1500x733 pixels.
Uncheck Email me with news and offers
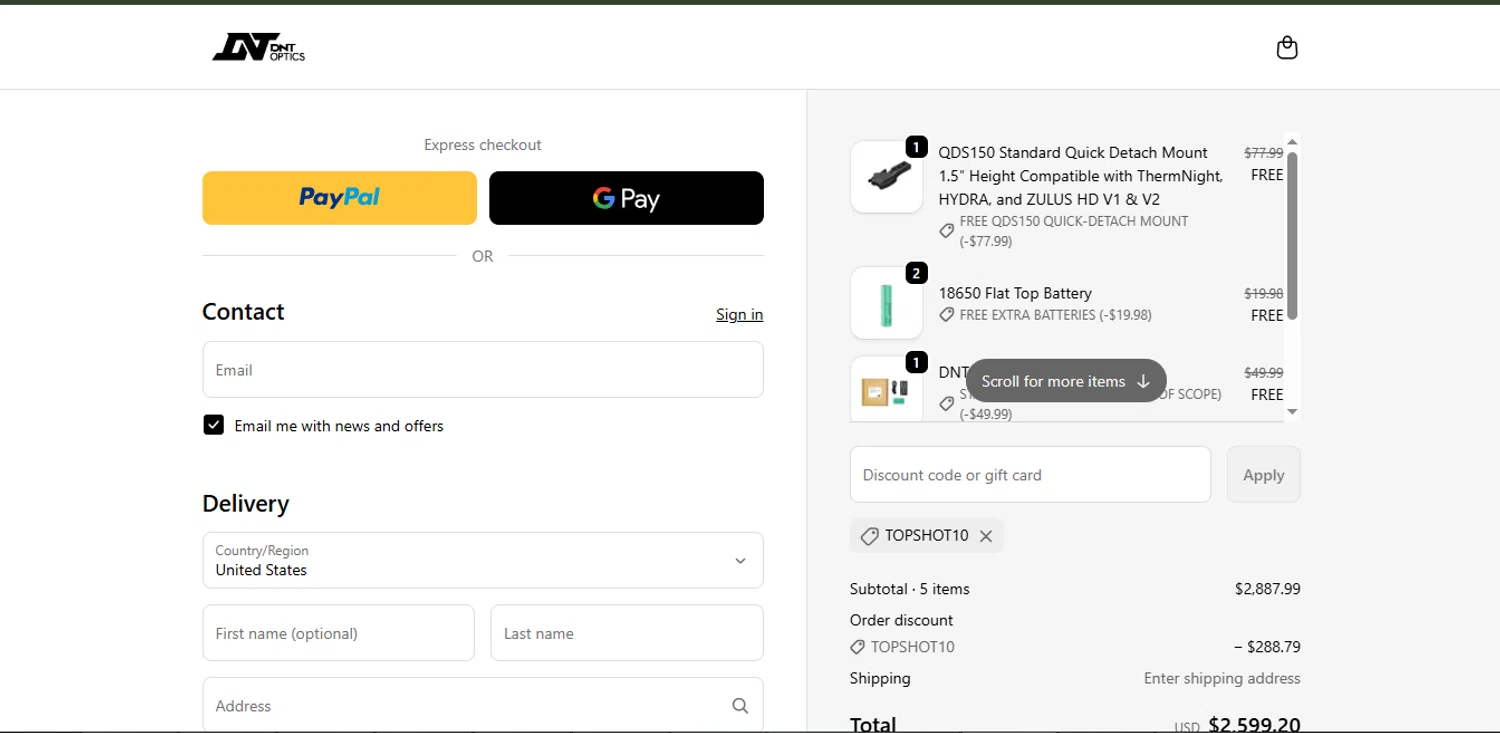213,425
